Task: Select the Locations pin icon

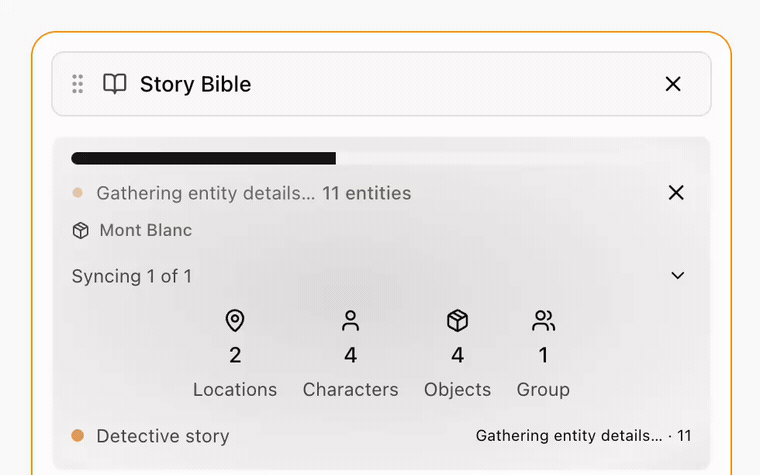Action: (x=235, y=320)
